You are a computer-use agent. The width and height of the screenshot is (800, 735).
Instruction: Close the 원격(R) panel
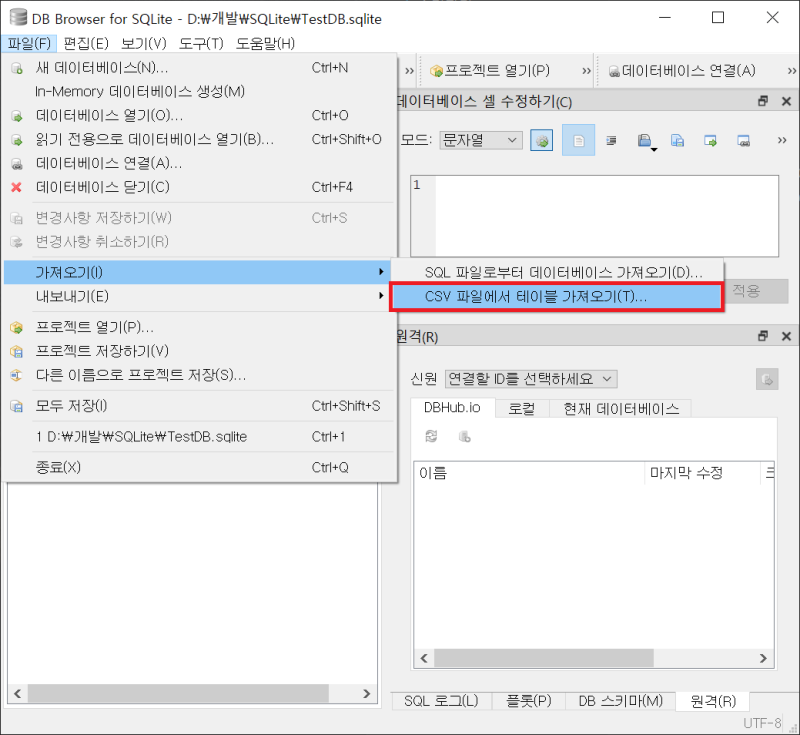coord(786,336)
